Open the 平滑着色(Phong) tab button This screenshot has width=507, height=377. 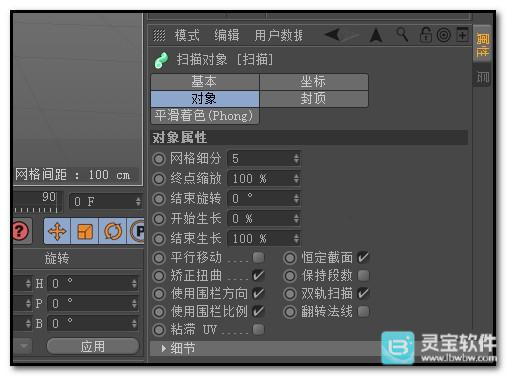[205, 116]
